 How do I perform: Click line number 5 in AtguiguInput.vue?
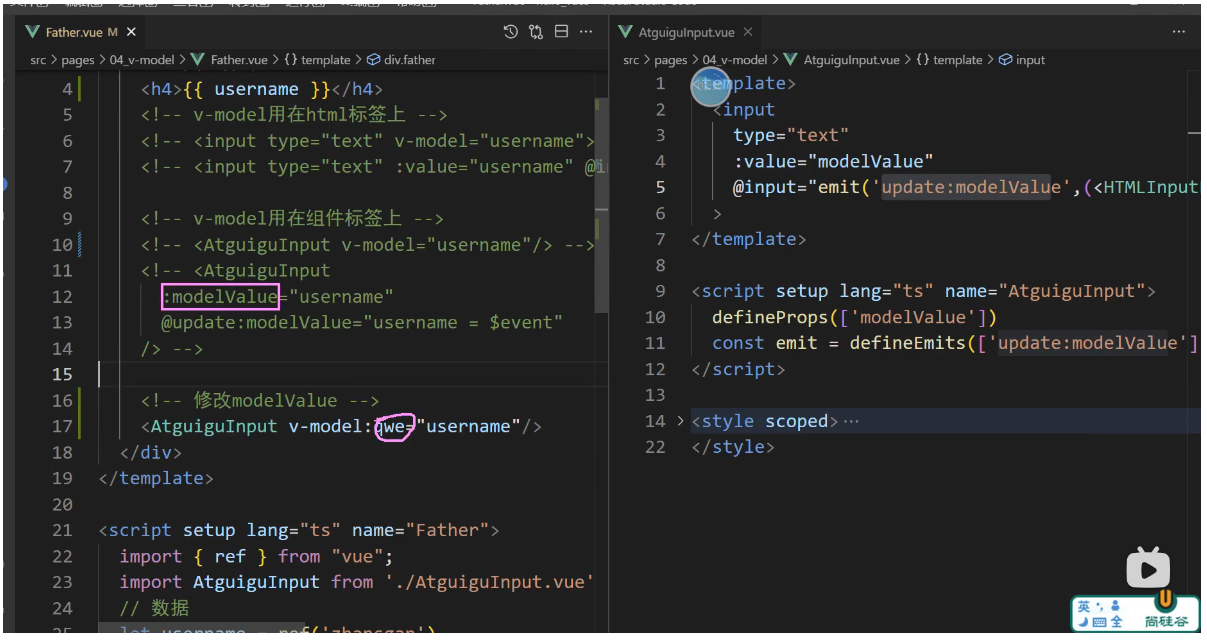click(x=660, y=187)
